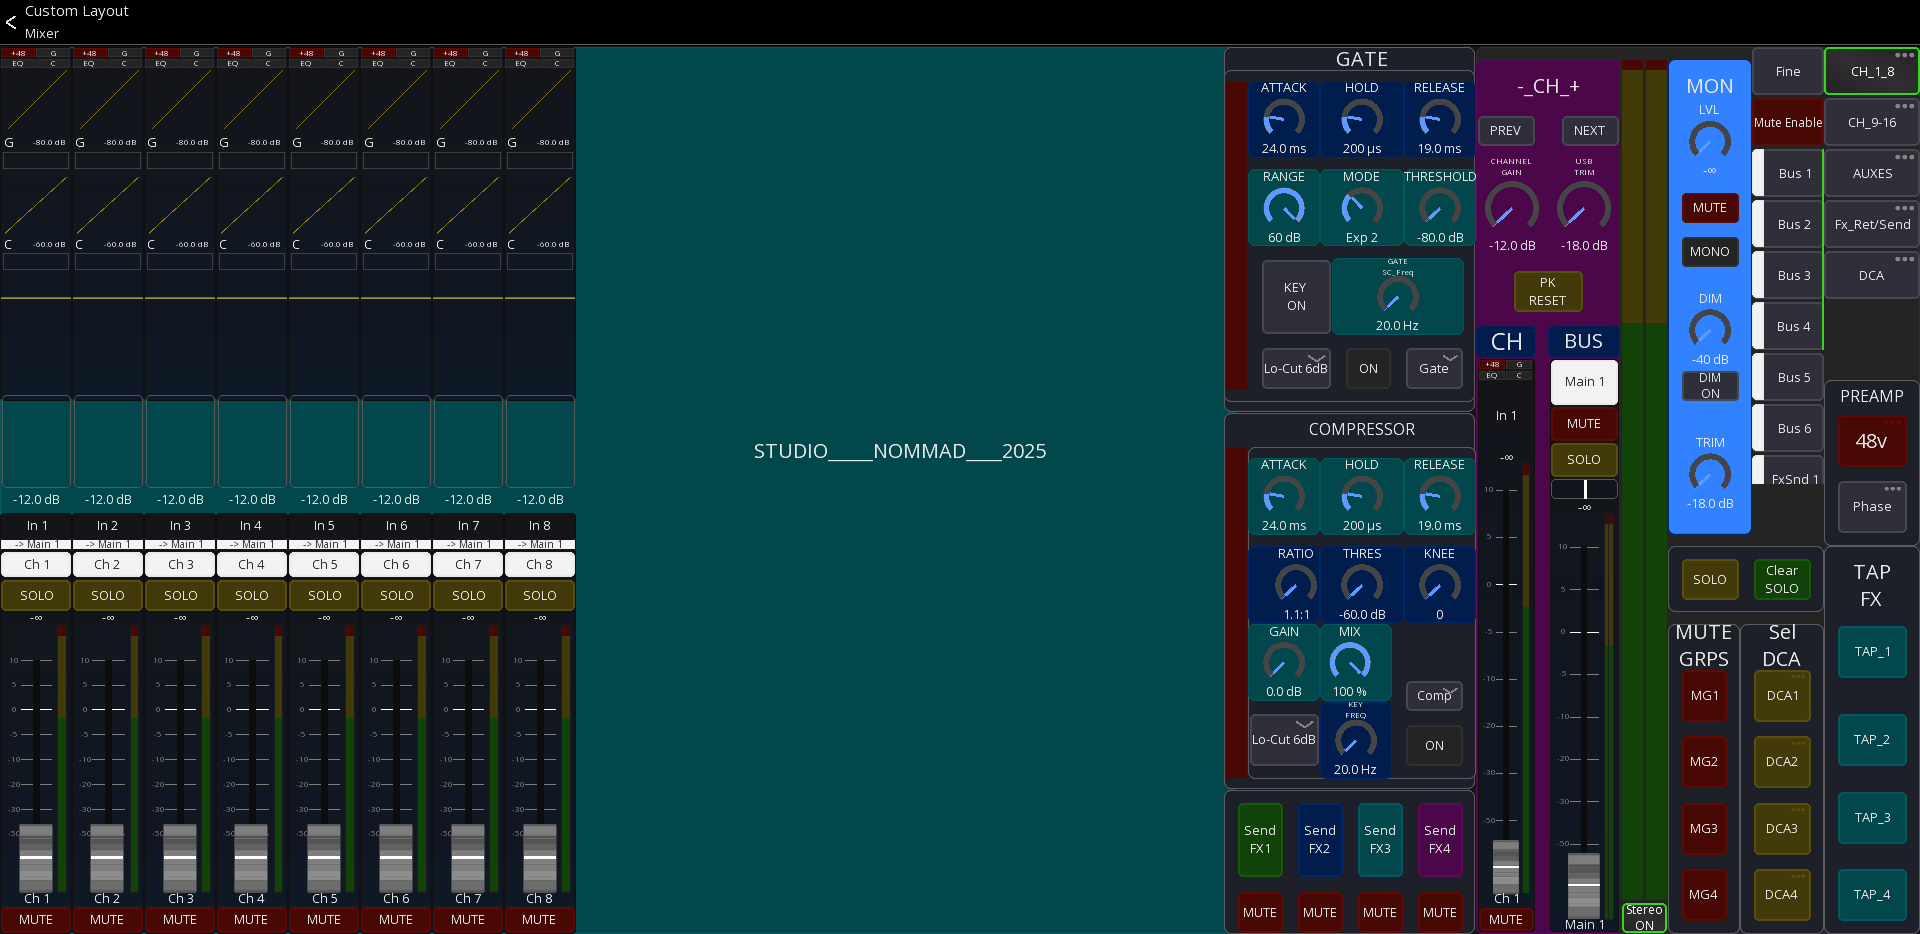The image size is (1920, 934).
Task: Click the Ch 1 fader handle
Action: 36,857
